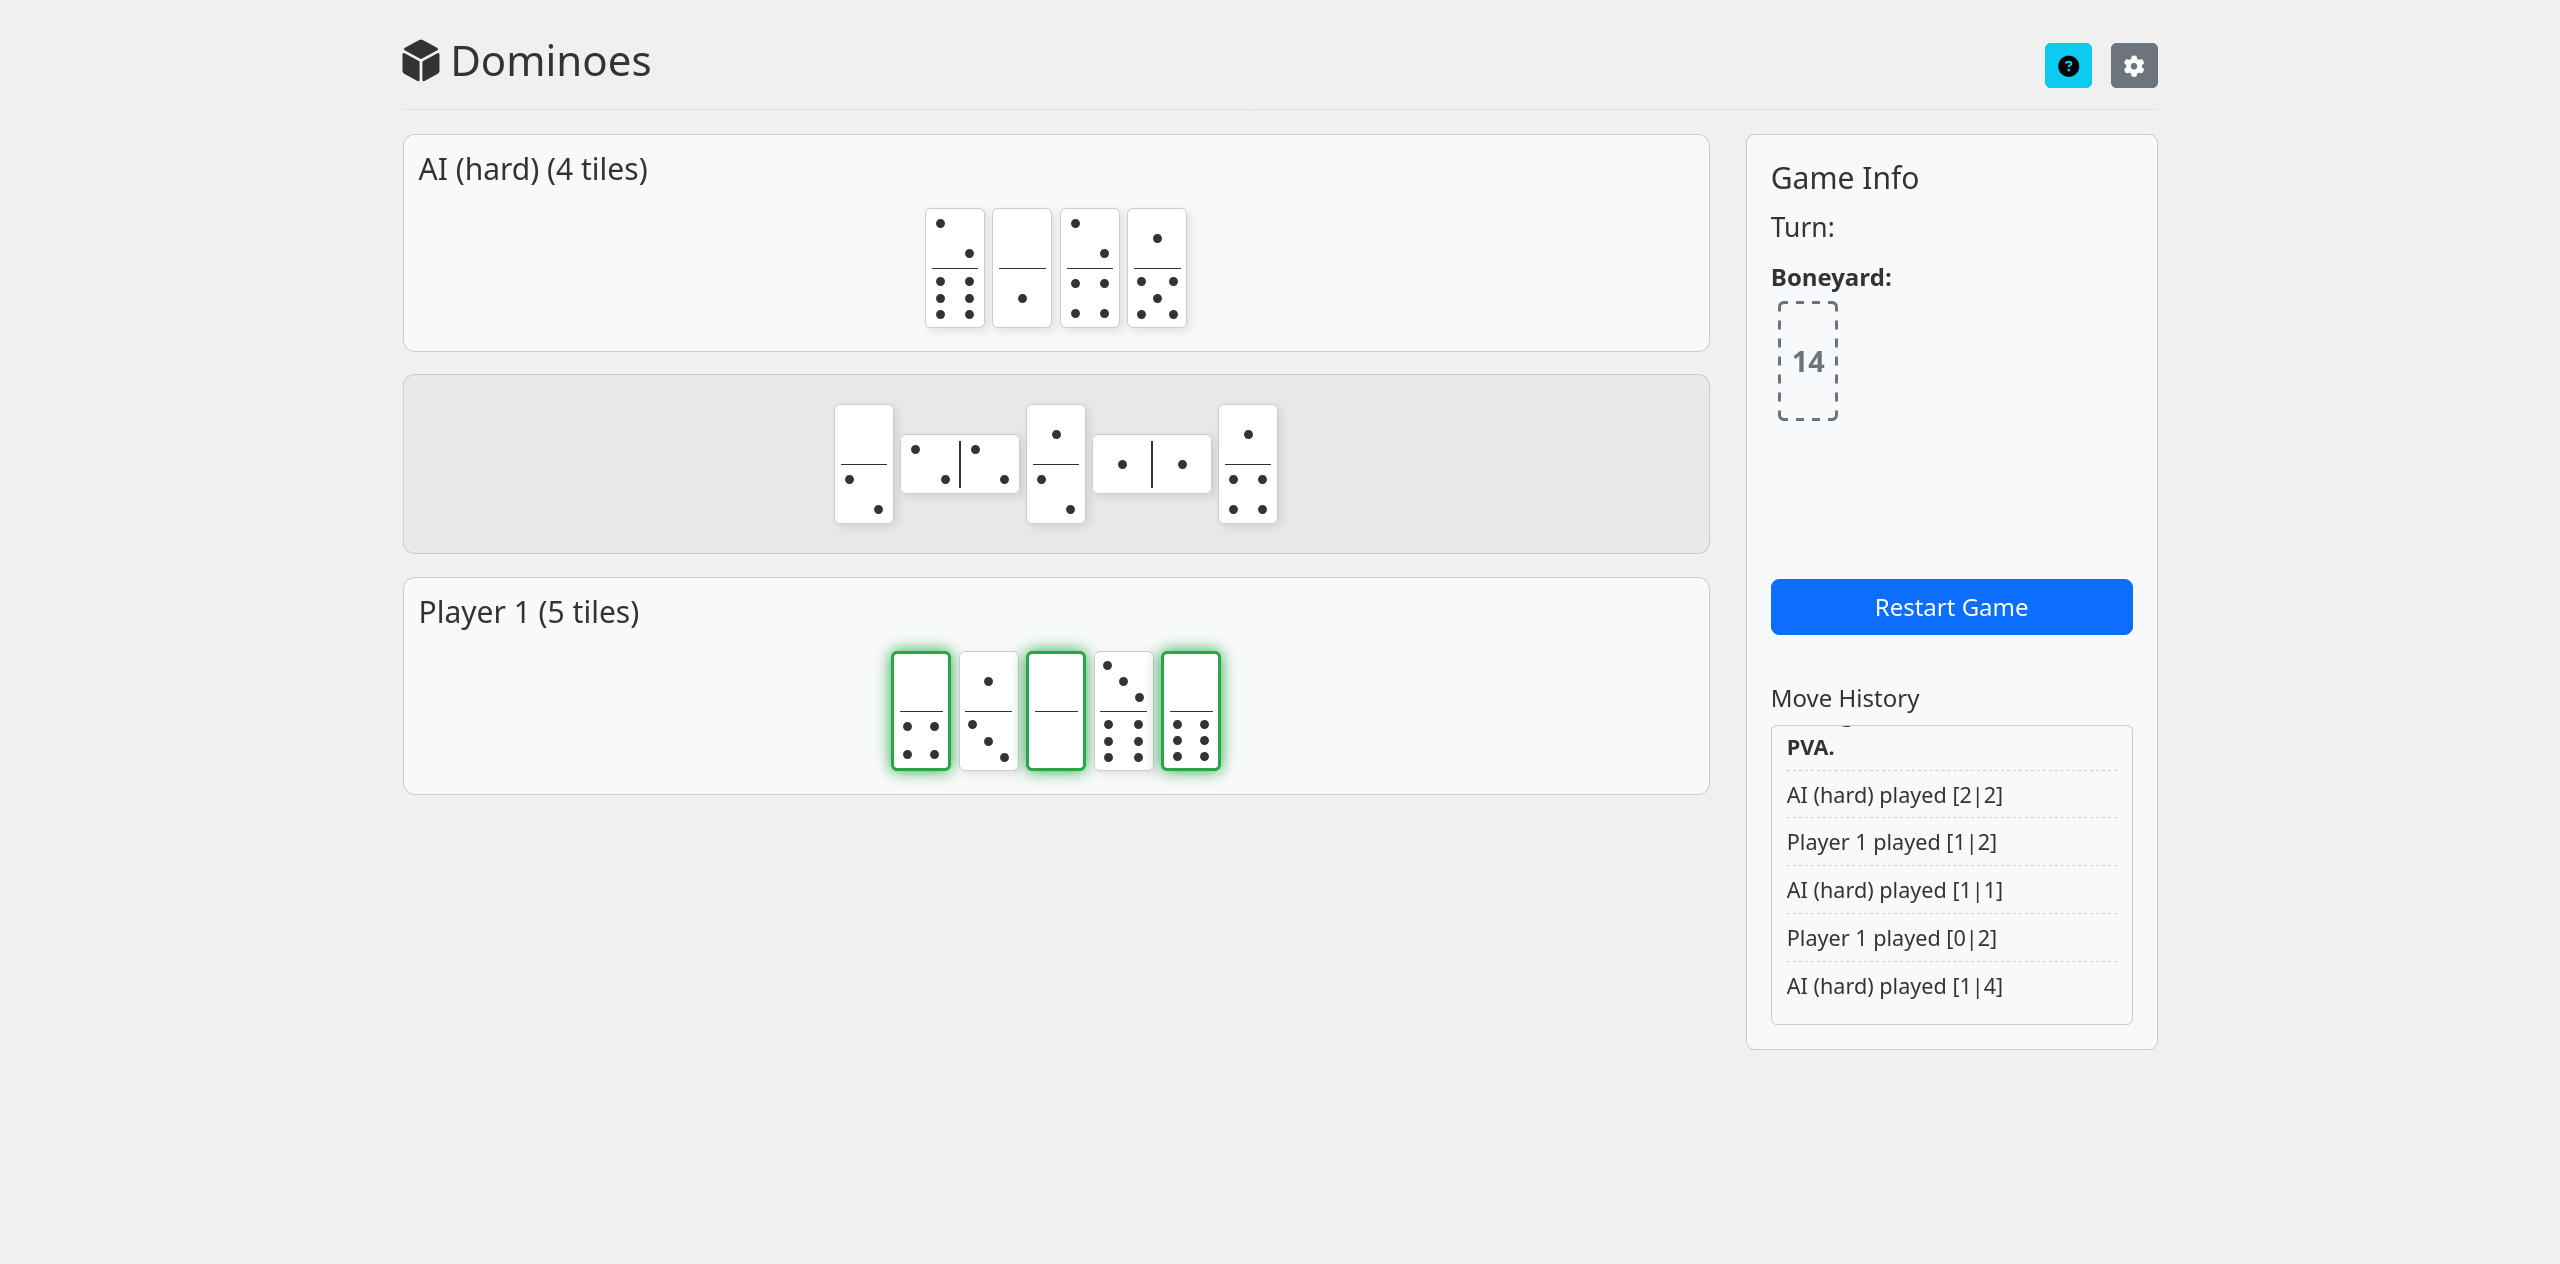Select the "Player 1 played [0|2]" history entry
The height and width of the screenshot is (1264, 2560).
pos(1891,938)
